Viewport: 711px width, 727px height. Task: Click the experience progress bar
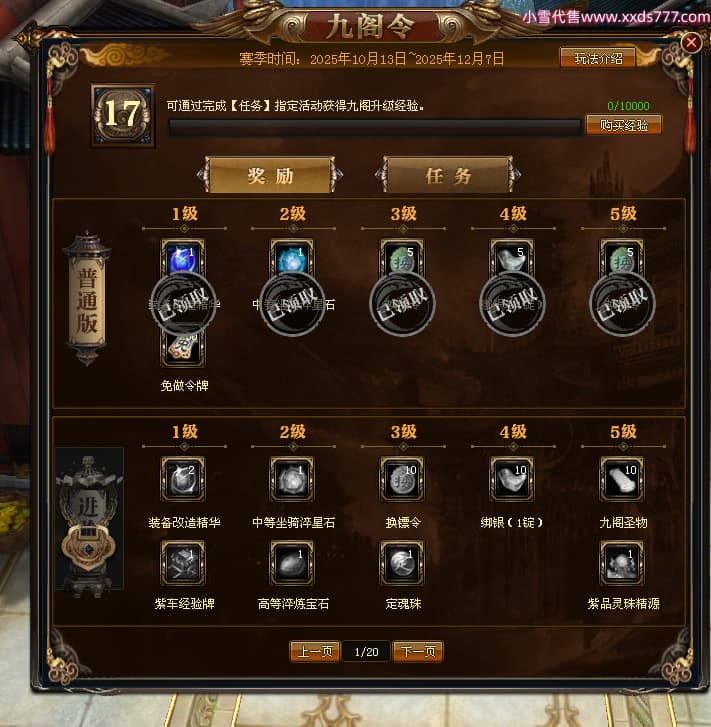click(x=375, y=127)
